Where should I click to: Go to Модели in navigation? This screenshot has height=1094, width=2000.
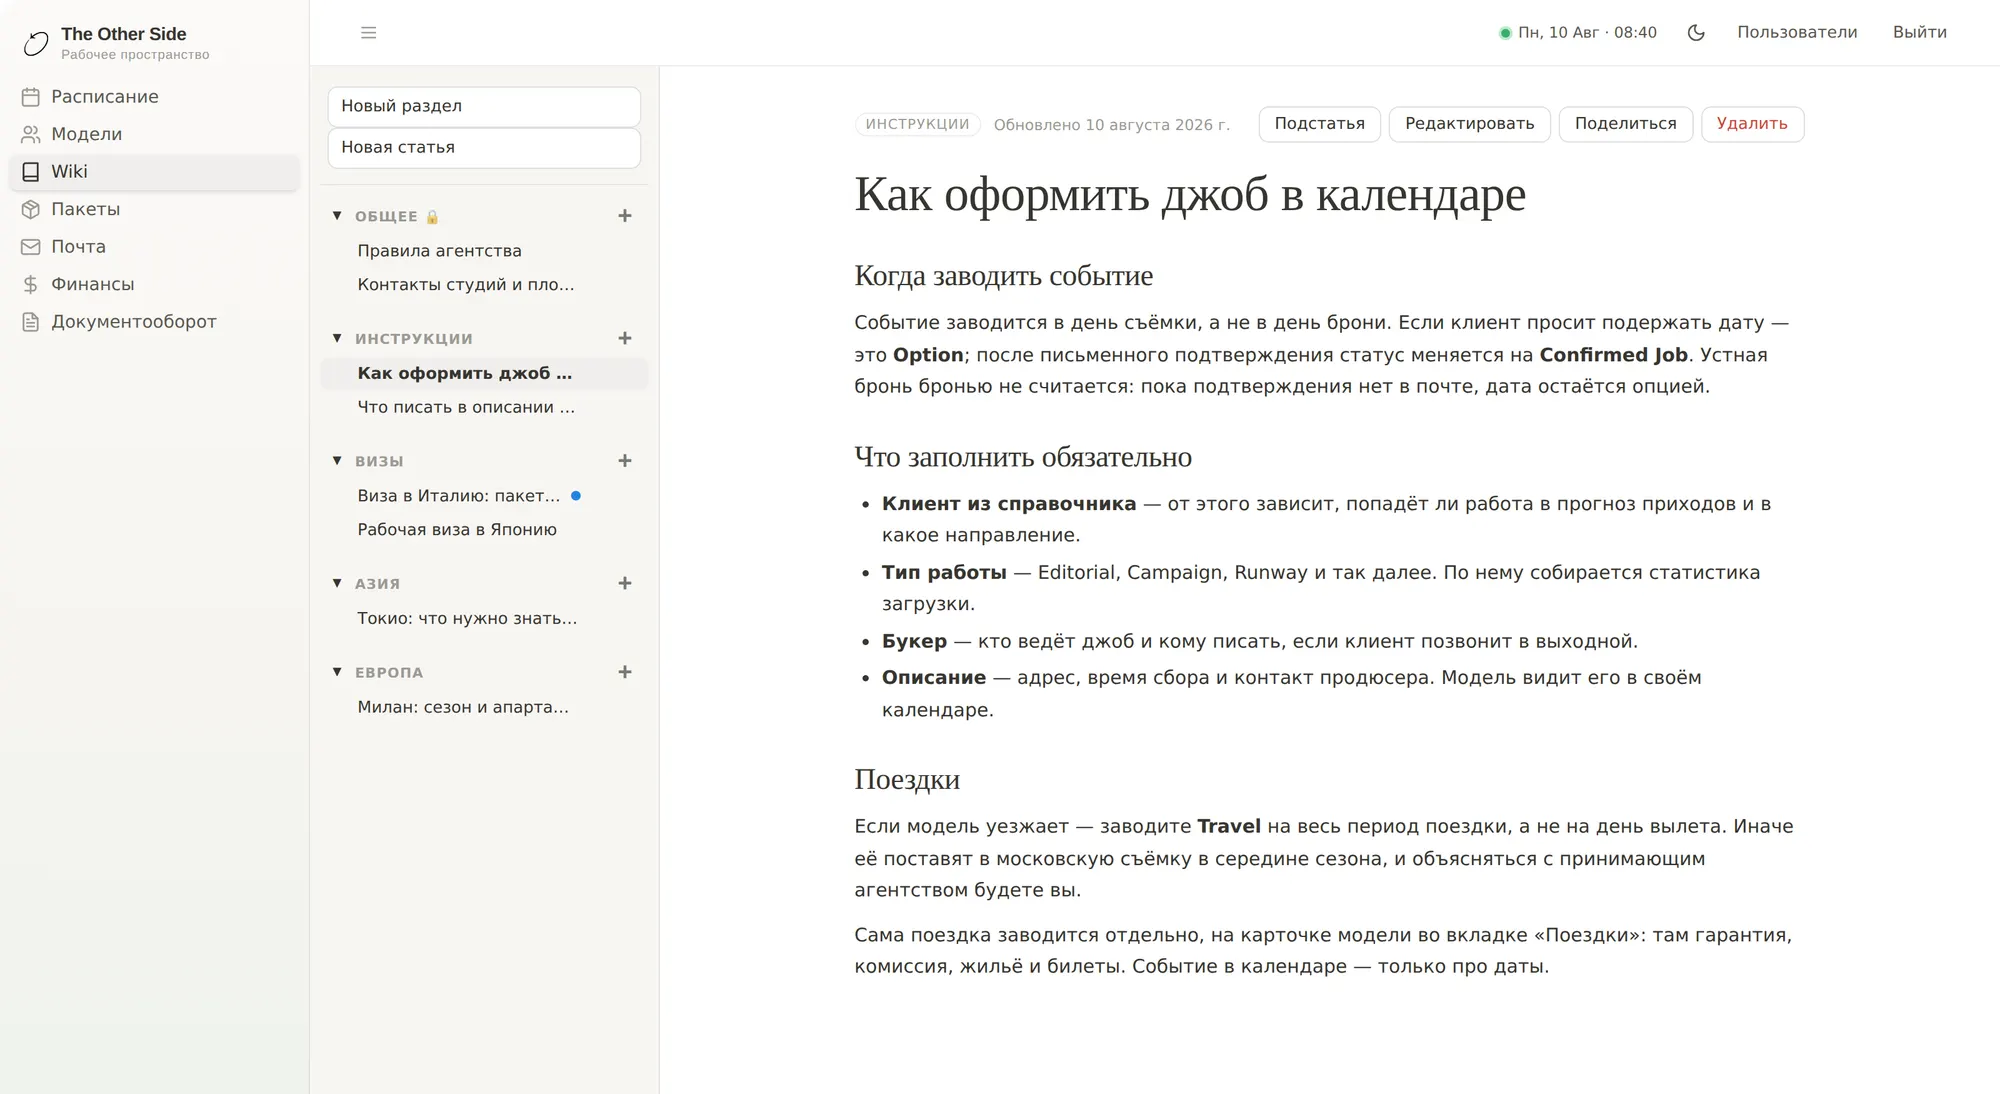(x=154, y=134)
